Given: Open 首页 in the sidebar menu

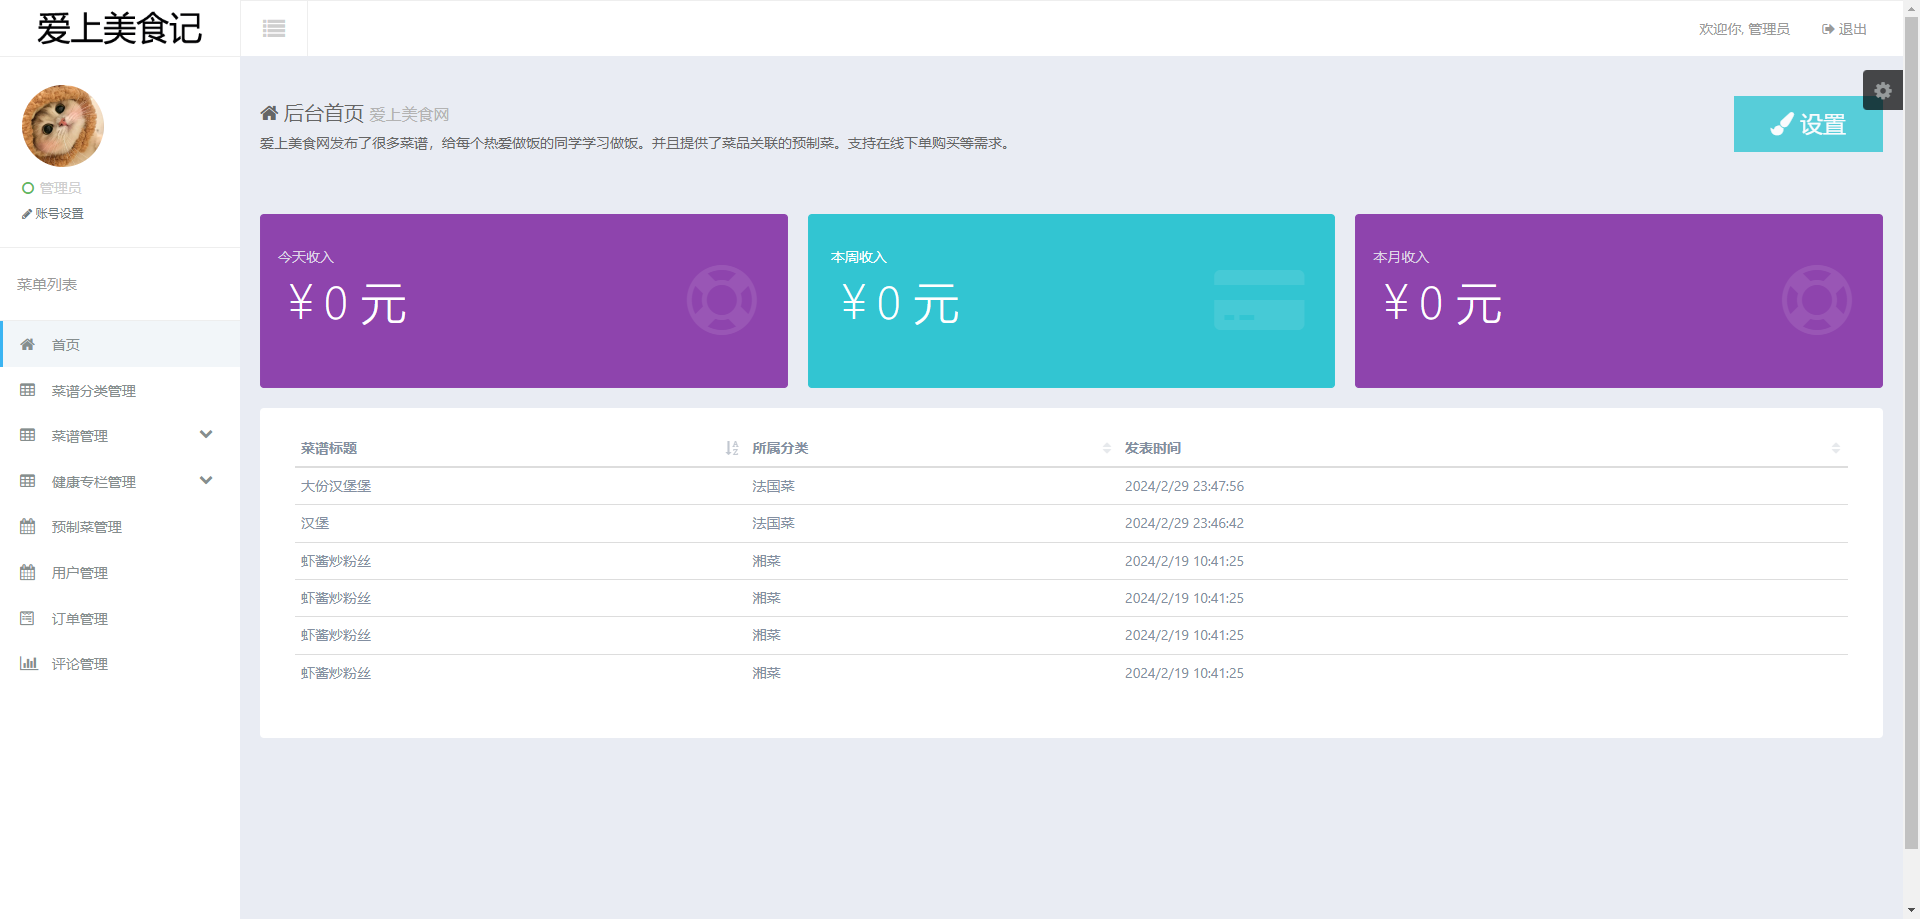Looking at the screenshot, I should click(120, 344).
